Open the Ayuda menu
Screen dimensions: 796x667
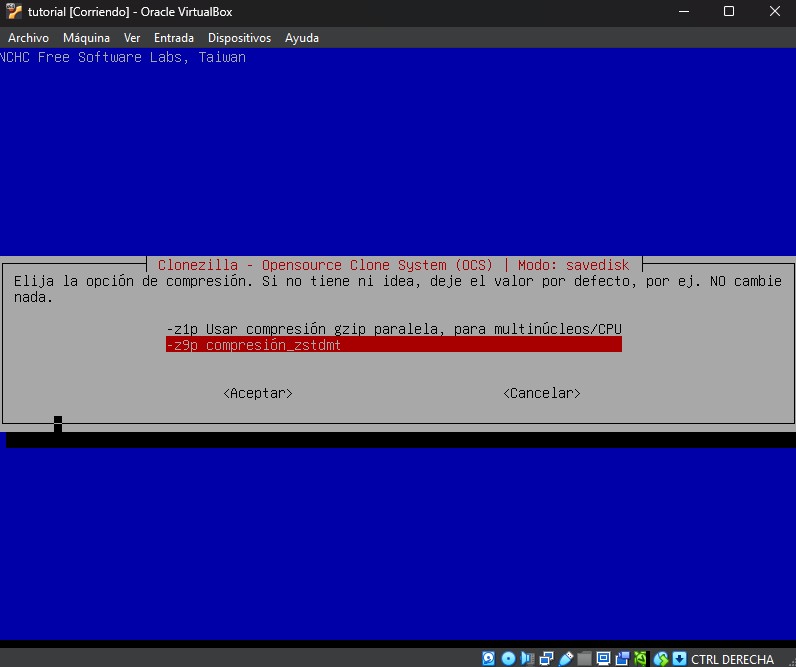tap(302, 38)
